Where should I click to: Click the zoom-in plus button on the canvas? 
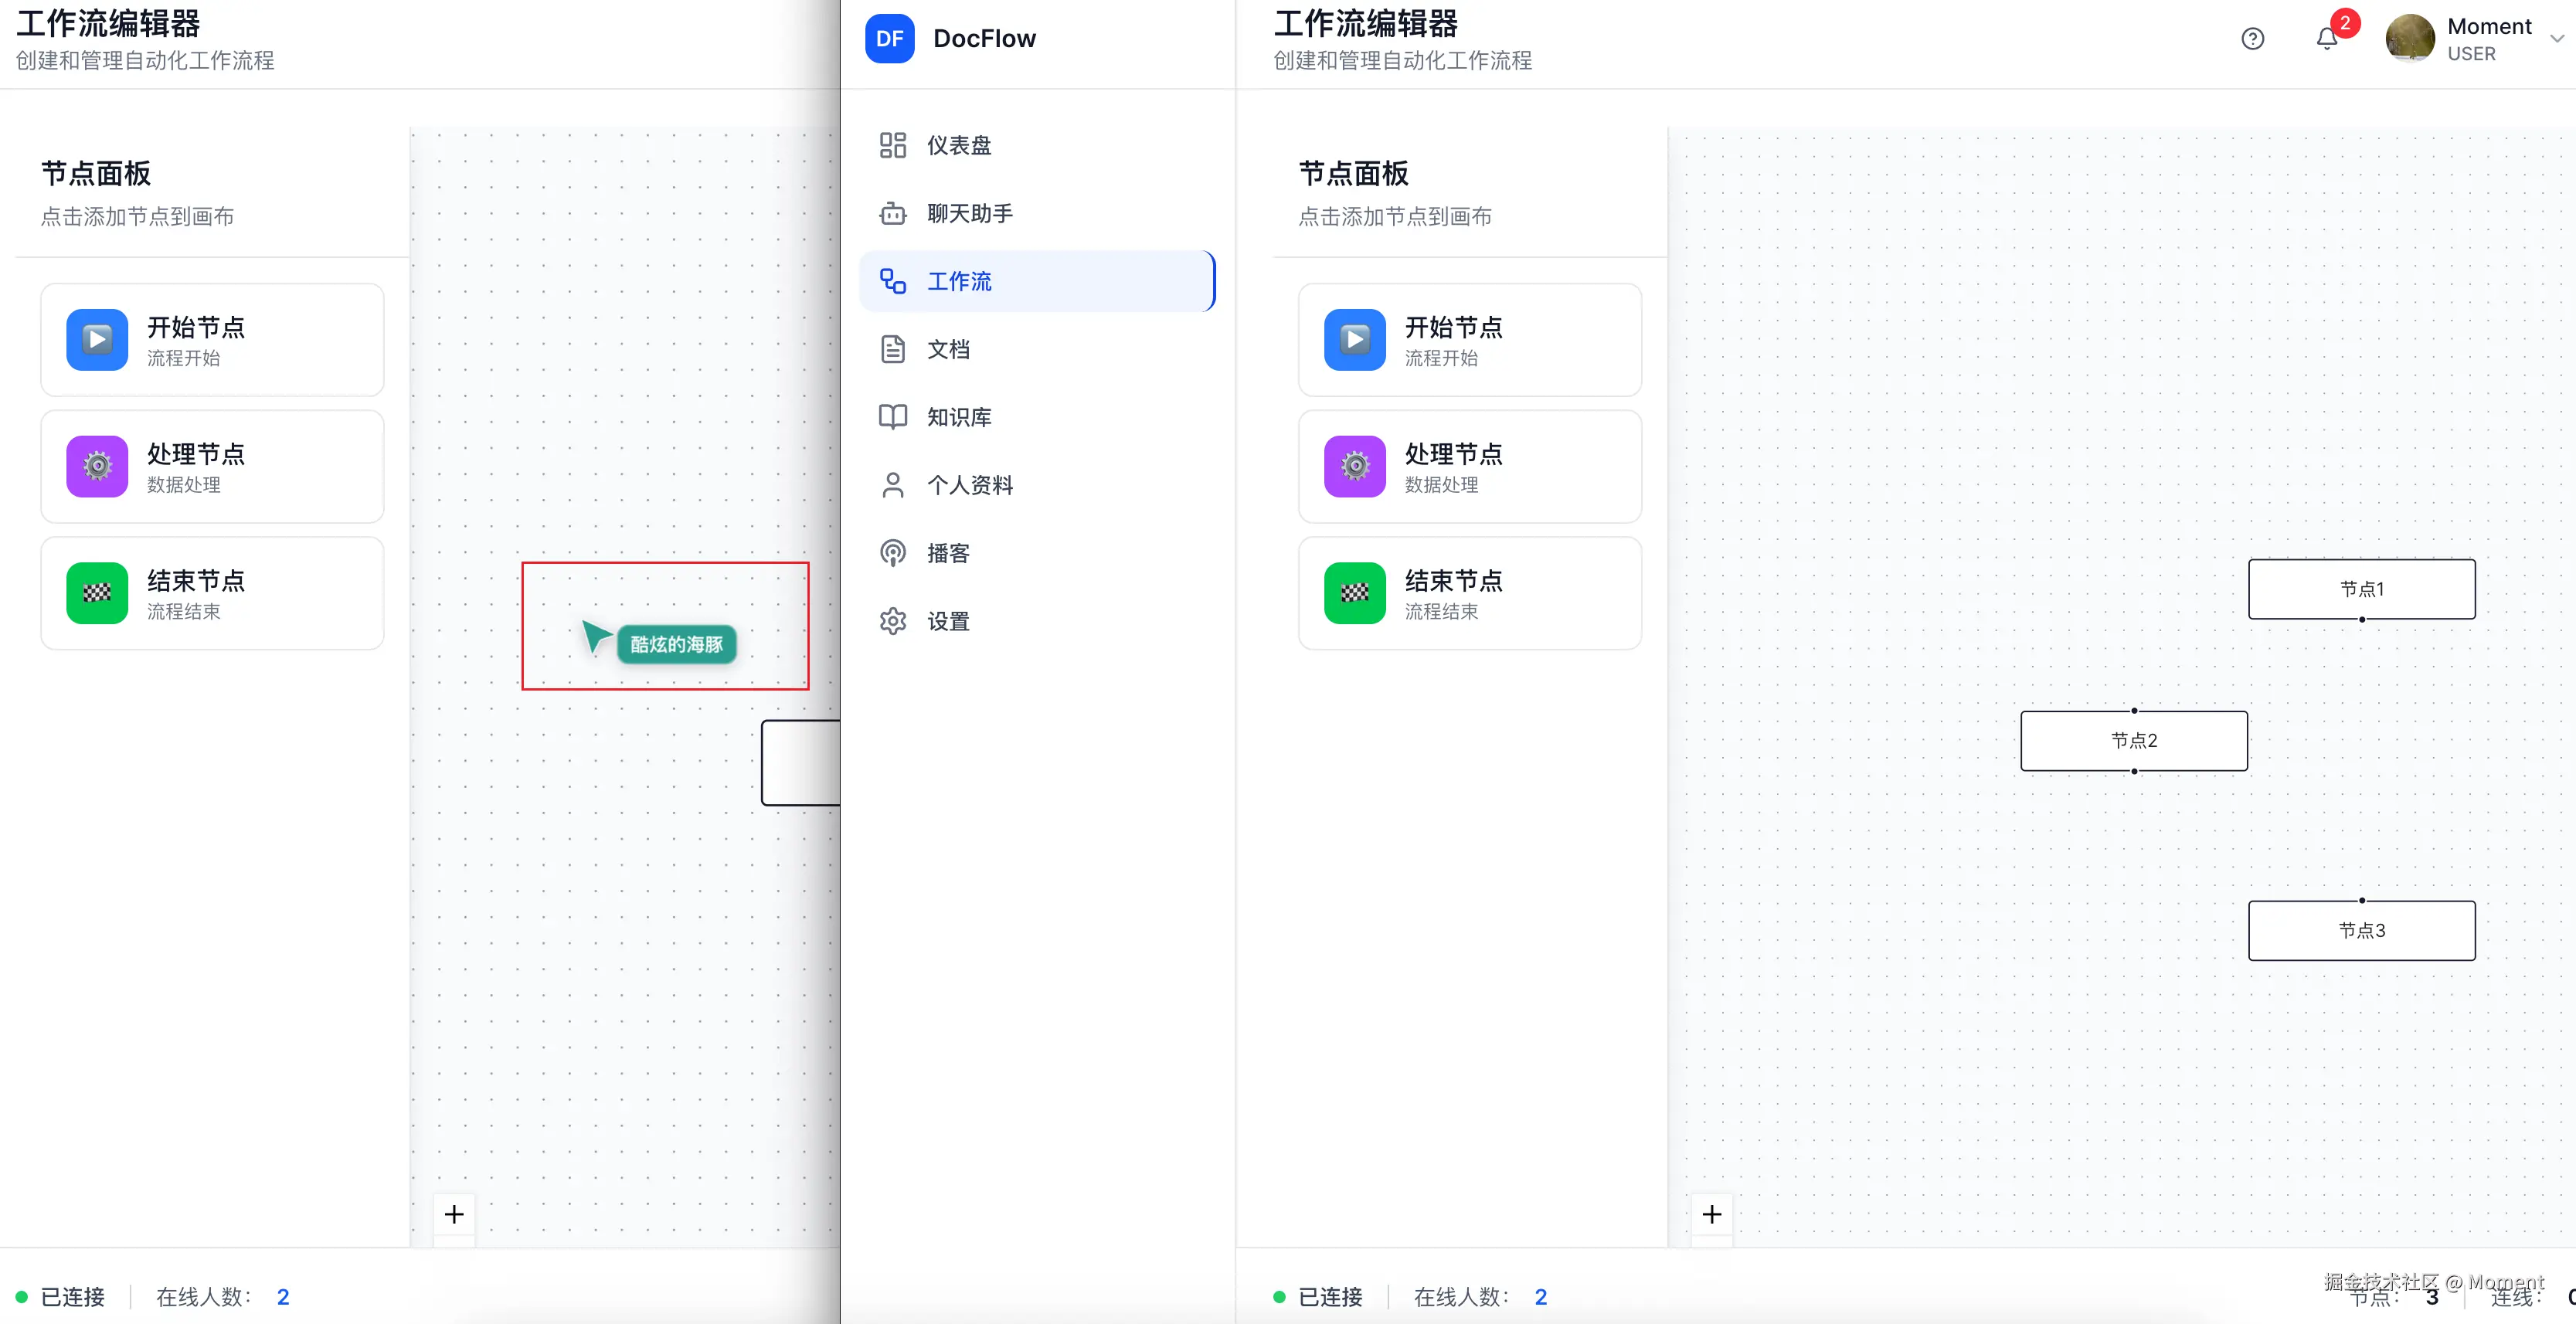[1711, 1213]
